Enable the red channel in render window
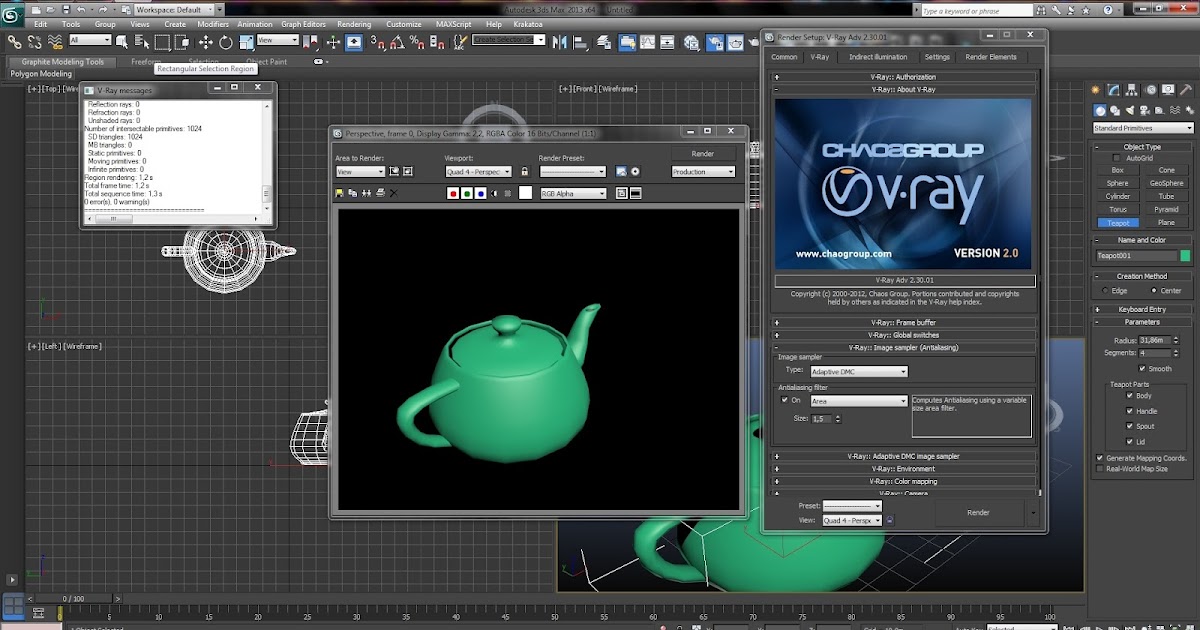The image size is (1200, 630). [x=453, y=193]
